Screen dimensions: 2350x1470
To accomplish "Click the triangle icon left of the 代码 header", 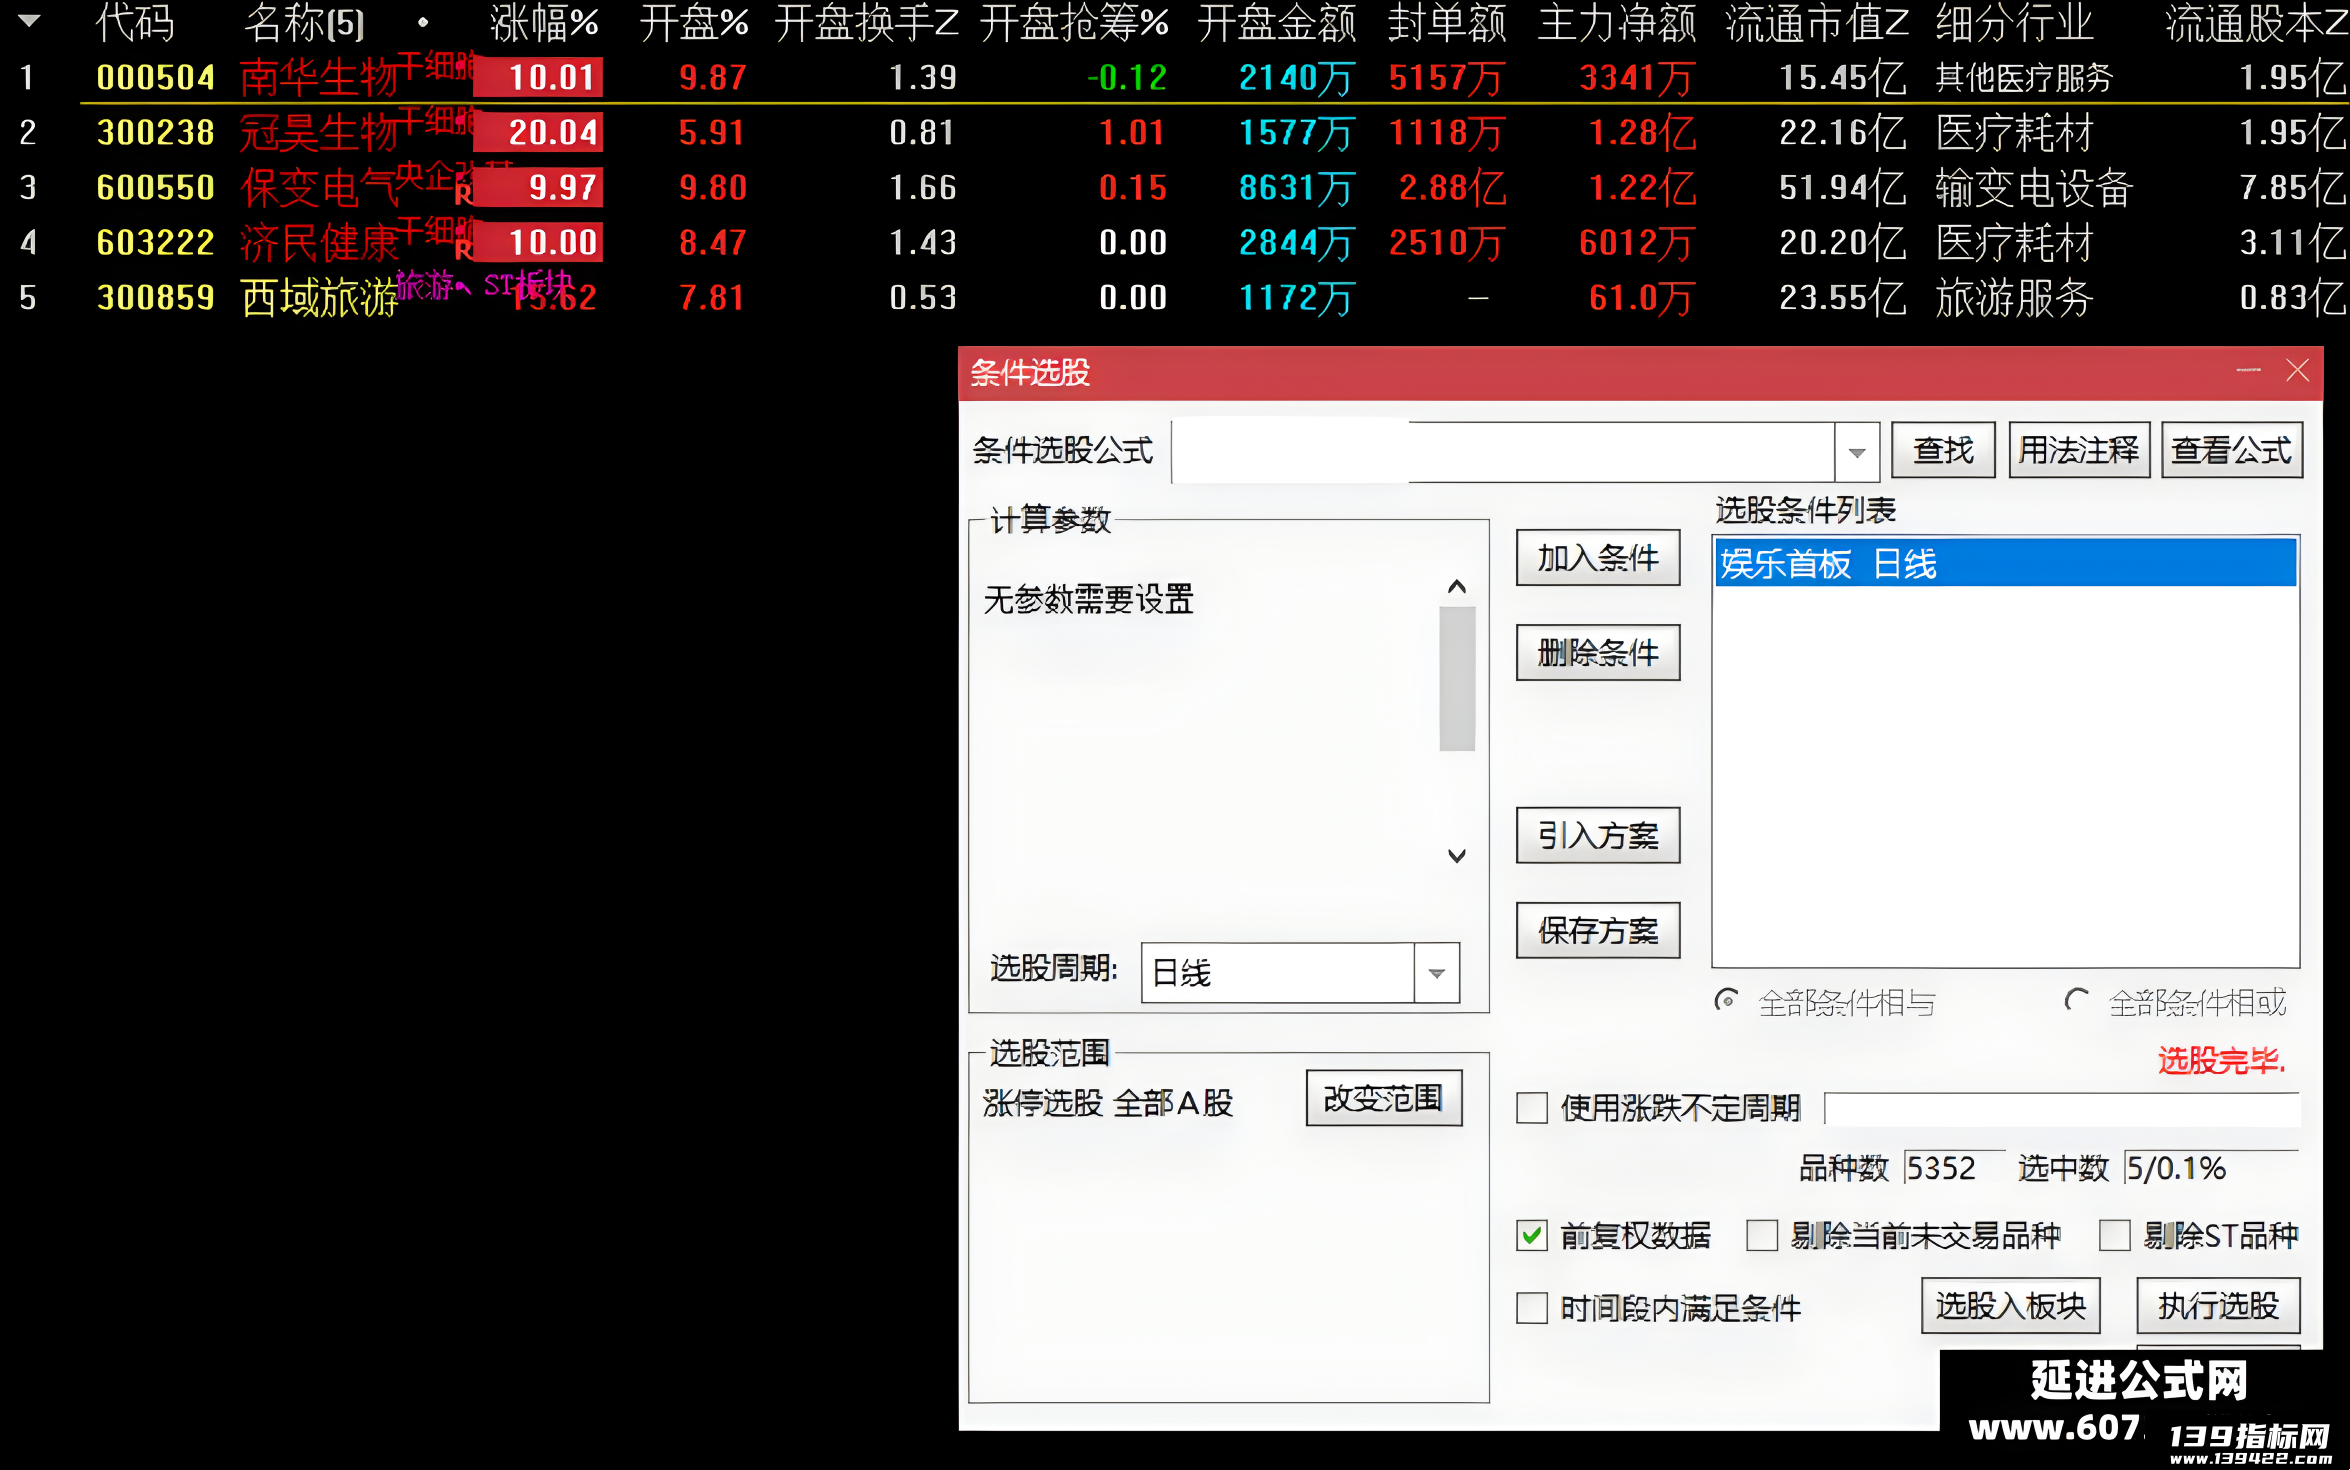I will (x=29, y=21).
